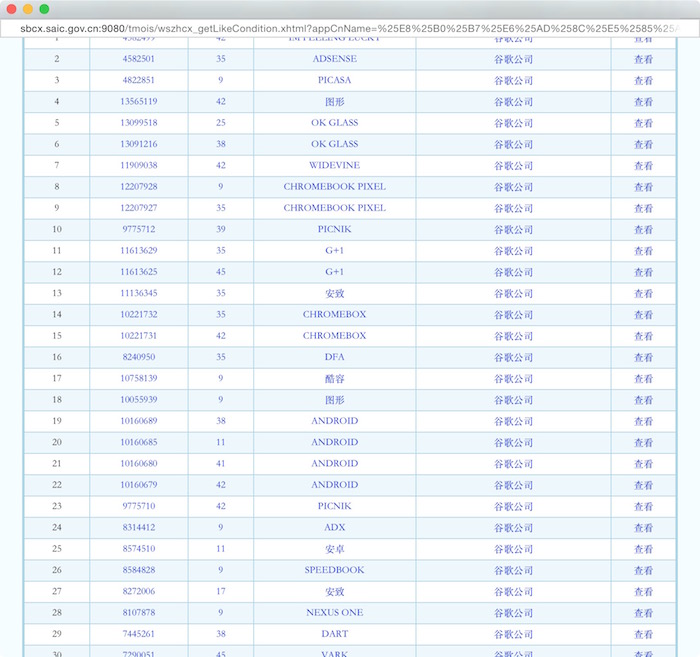Open registration number 13565119

click(x=138, y=101)
